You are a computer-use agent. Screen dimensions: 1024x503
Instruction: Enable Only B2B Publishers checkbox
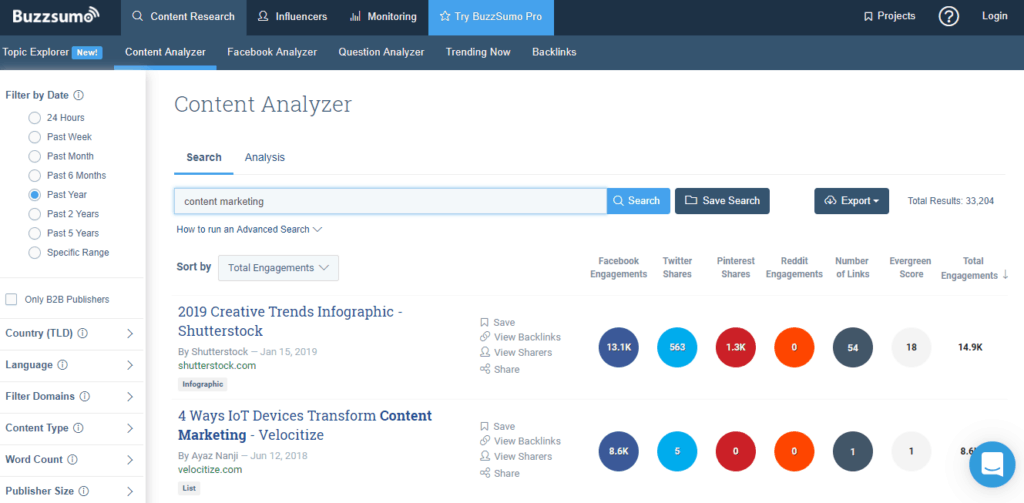point(11,299)
